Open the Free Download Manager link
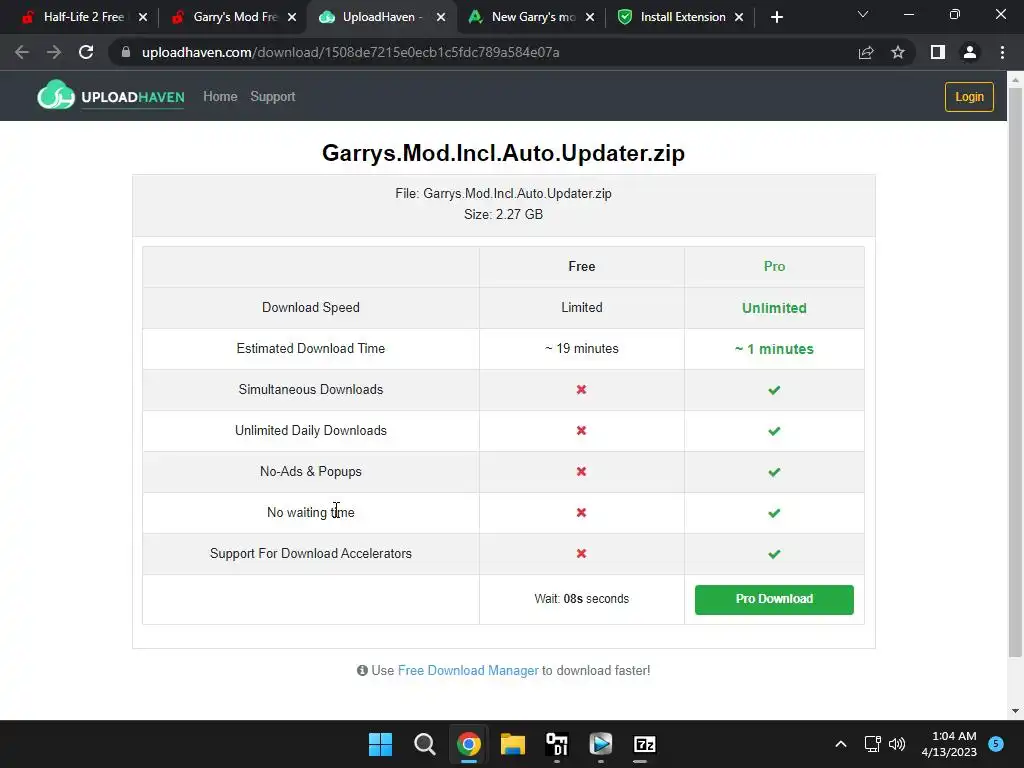1024x768 pixels. pos(468,671)
